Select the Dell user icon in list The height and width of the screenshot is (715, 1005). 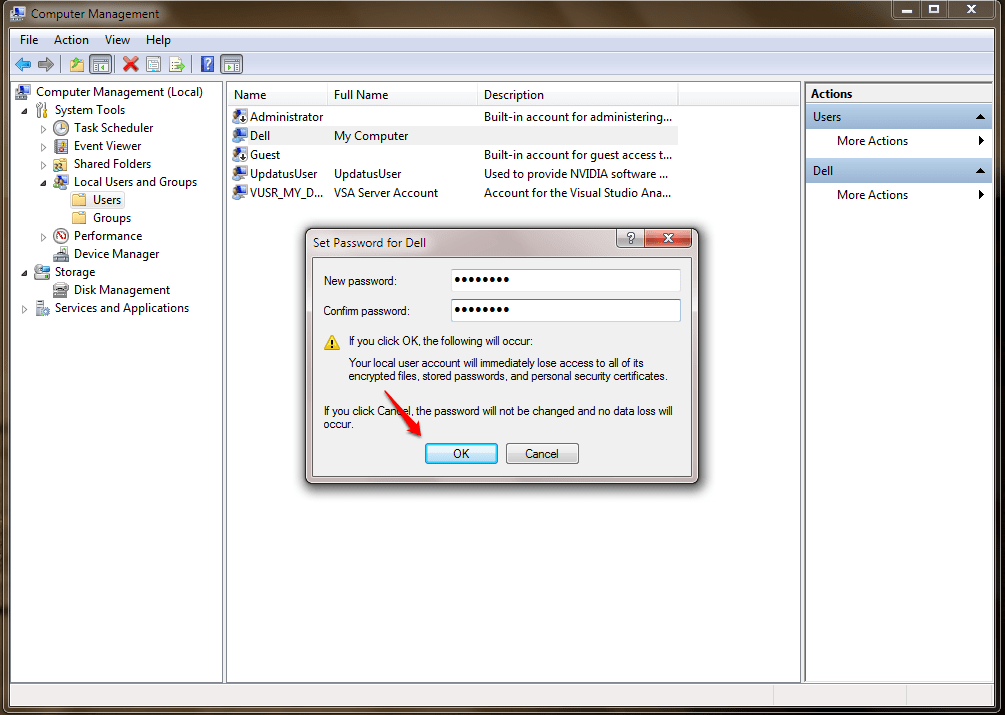click(240, 135)
